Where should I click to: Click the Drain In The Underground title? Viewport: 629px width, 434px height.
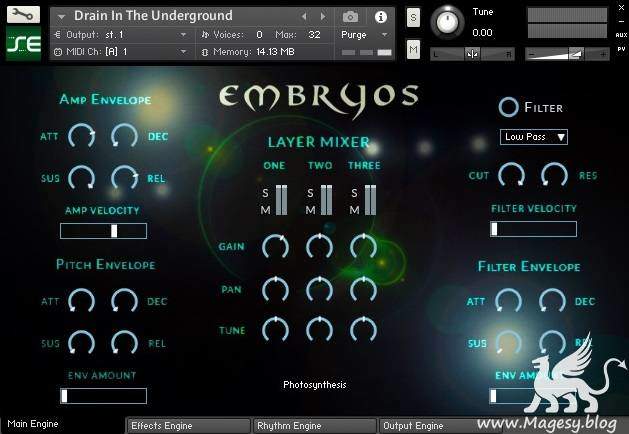click(153, 16)
